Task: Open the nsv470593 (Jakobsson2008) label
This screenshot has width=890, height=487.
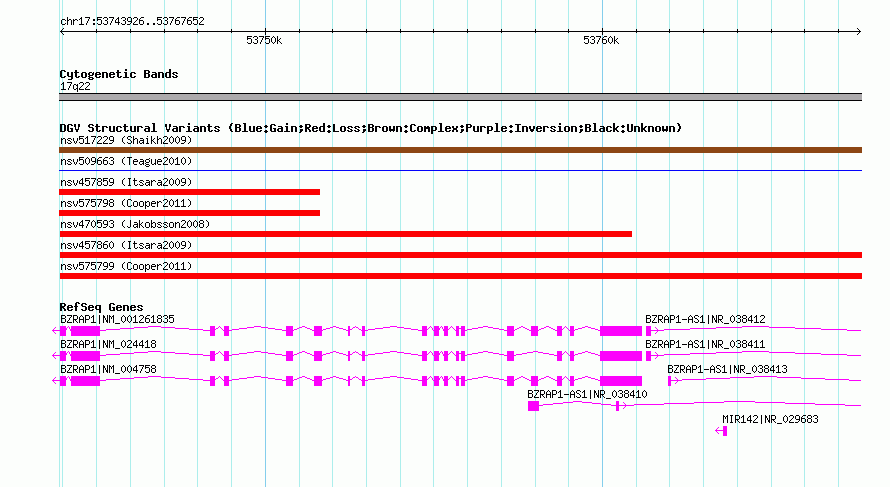Action: coord(135,224)
